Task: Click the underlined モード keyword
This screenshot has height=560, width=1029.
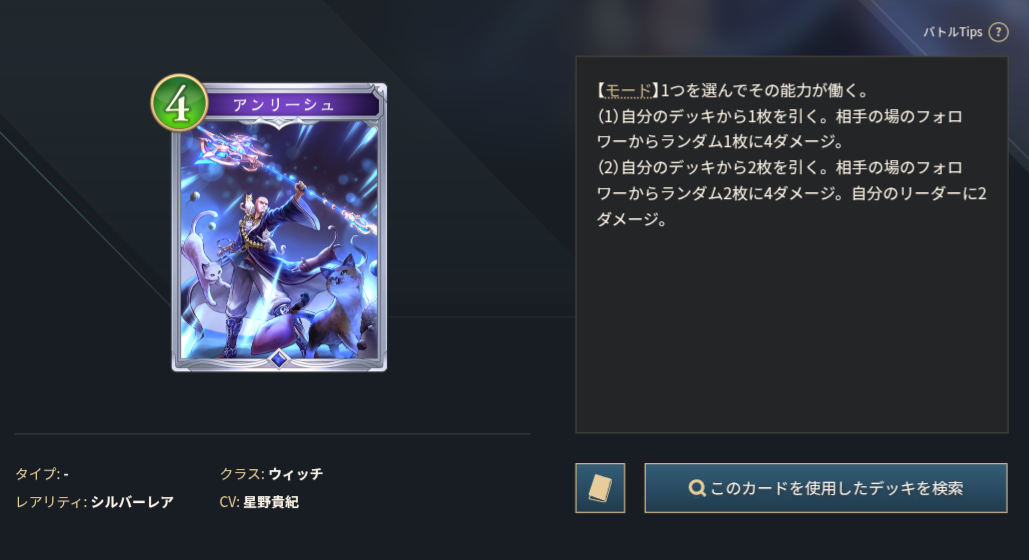Action: (x=627, y=90)
